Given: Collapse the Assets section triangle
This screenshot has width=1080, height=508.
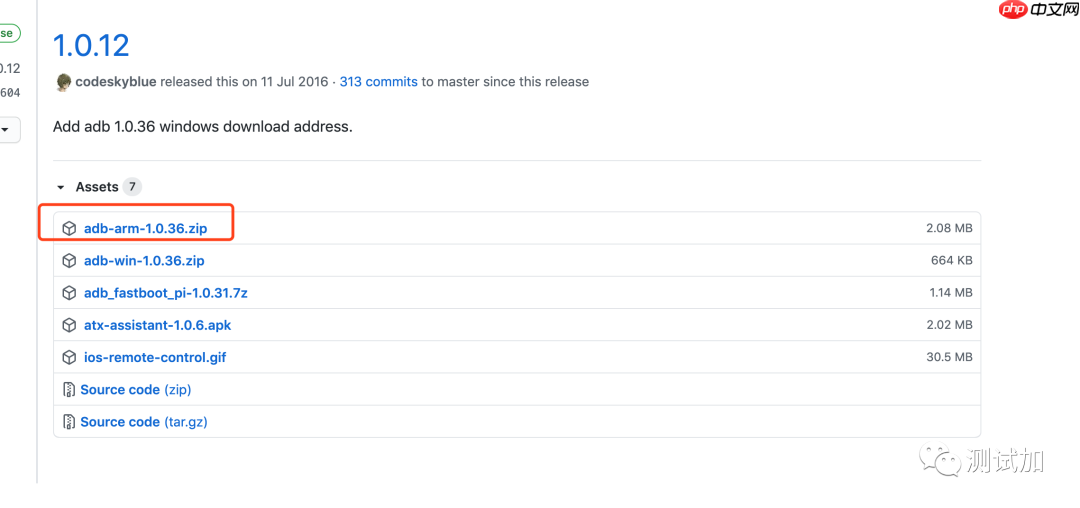Looking at the screenshot, I should 61,187.
